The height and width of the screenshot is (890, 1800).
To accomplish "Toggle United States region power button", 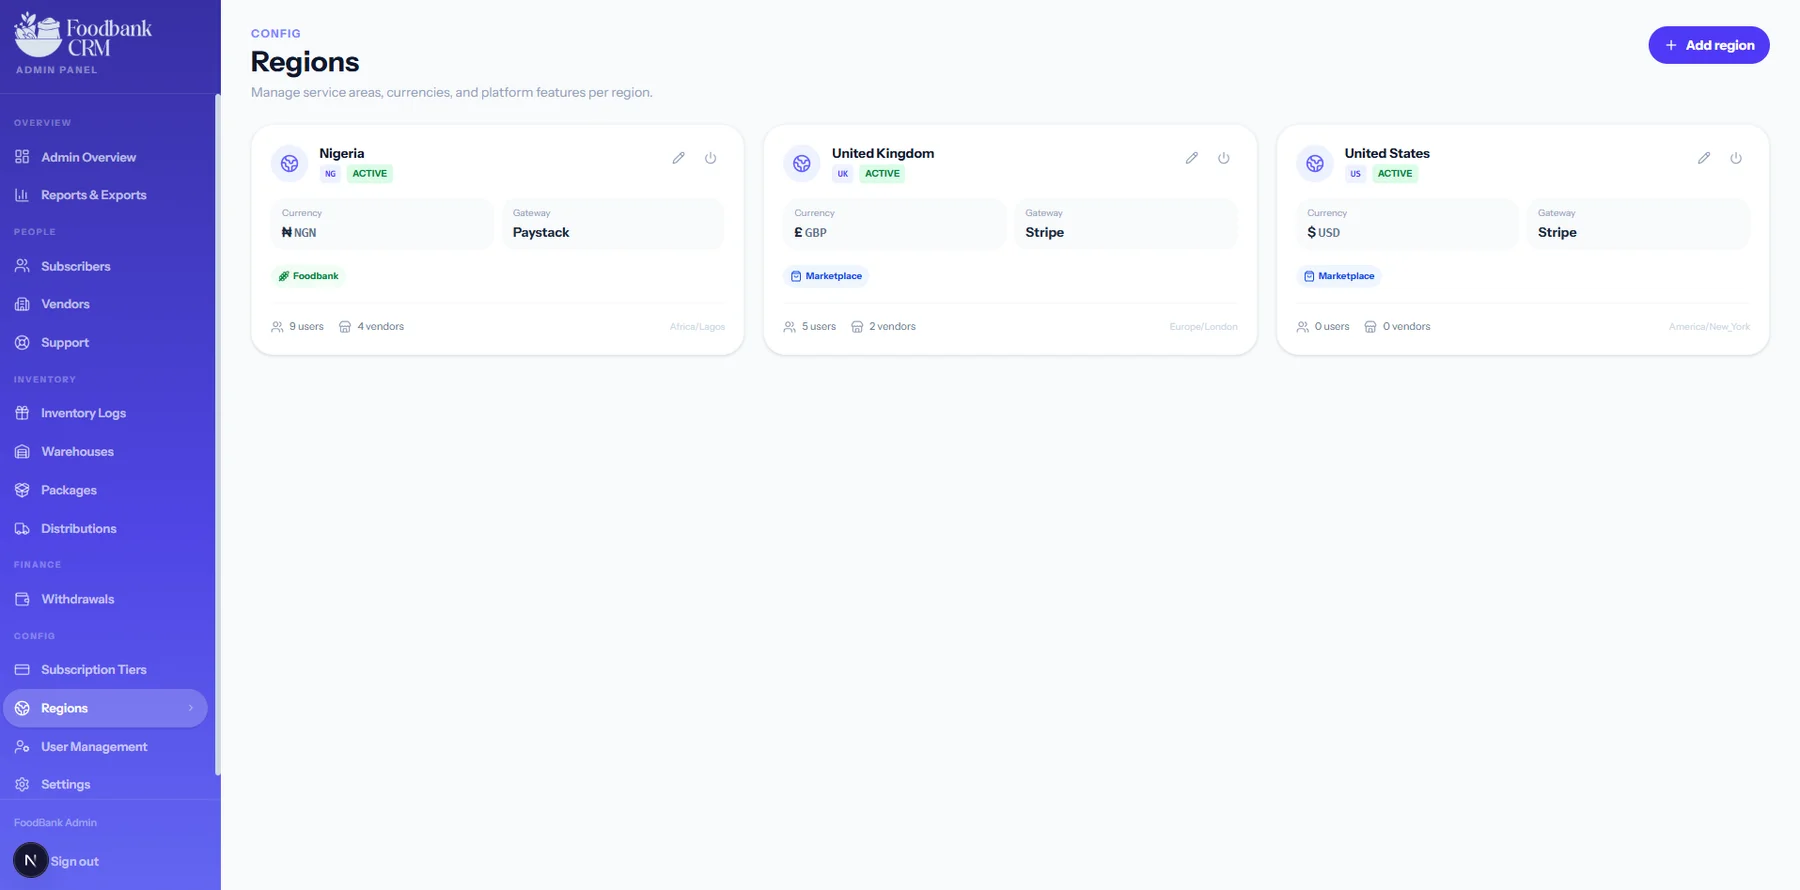I will pos(1736,158).
